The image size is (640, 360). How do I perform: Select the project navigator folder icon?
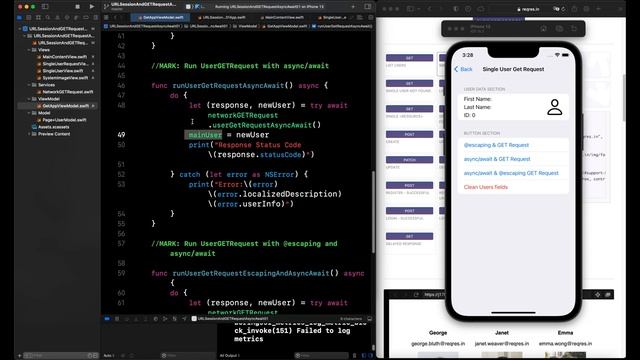tap(19, 18)
